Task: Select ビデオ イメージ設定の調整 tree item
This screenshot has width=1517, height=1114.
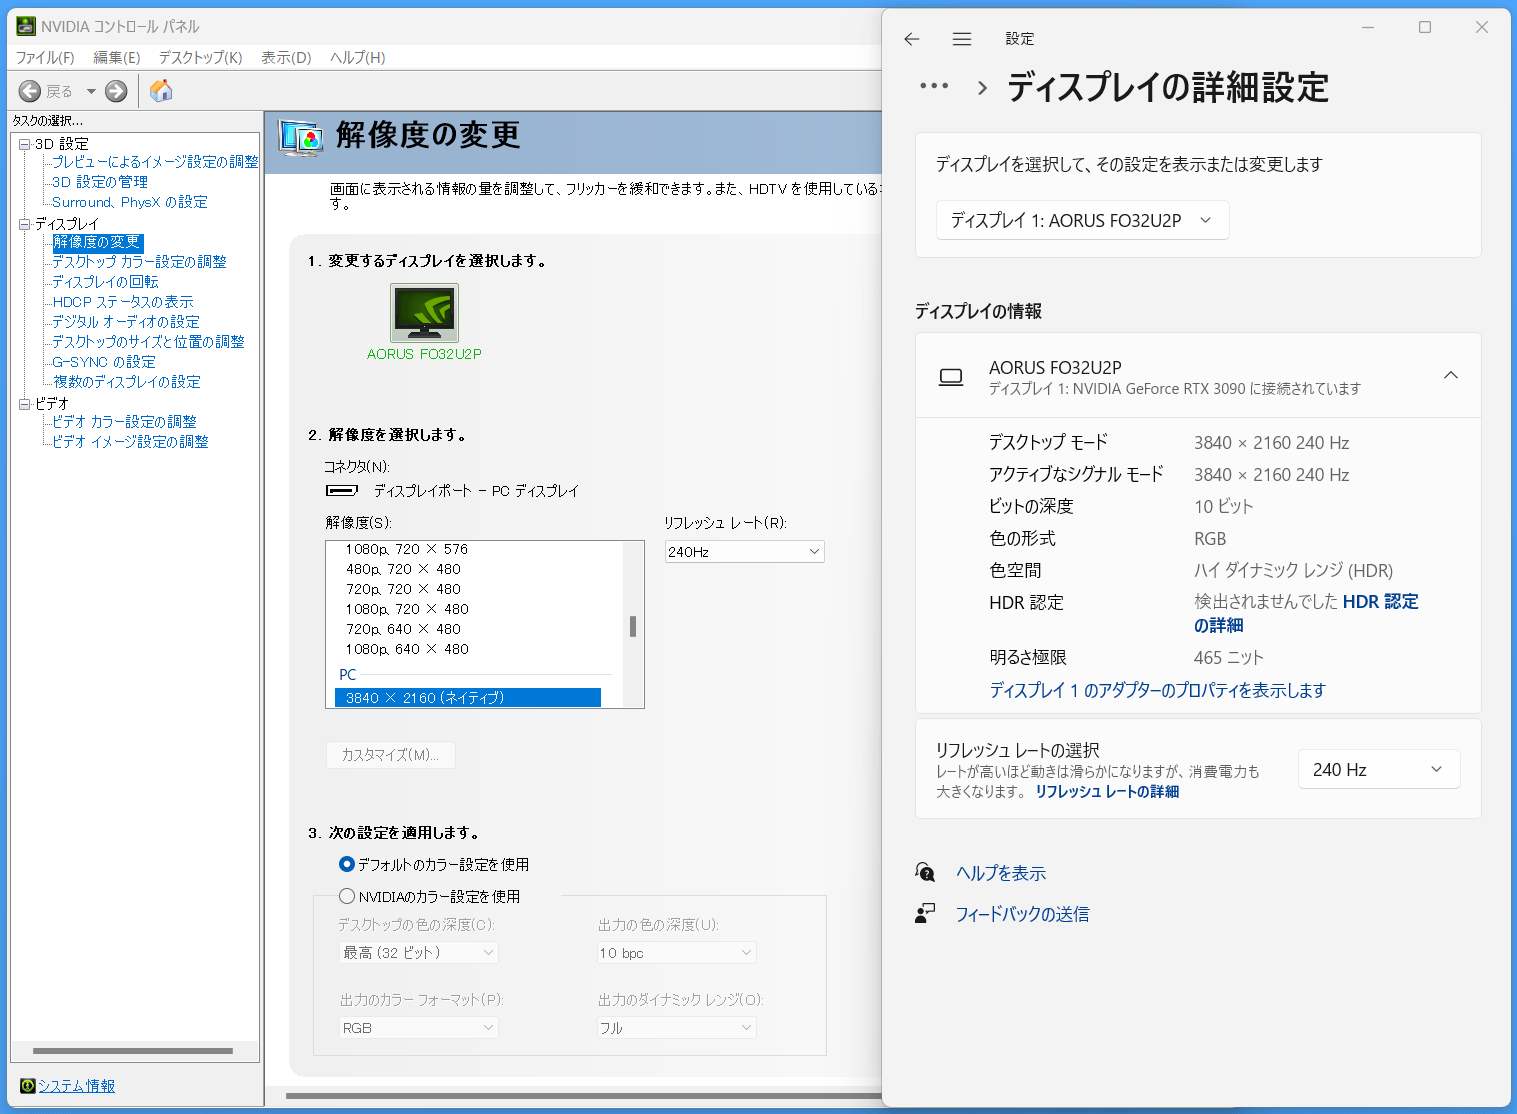Action: click(x=130, y=442)
